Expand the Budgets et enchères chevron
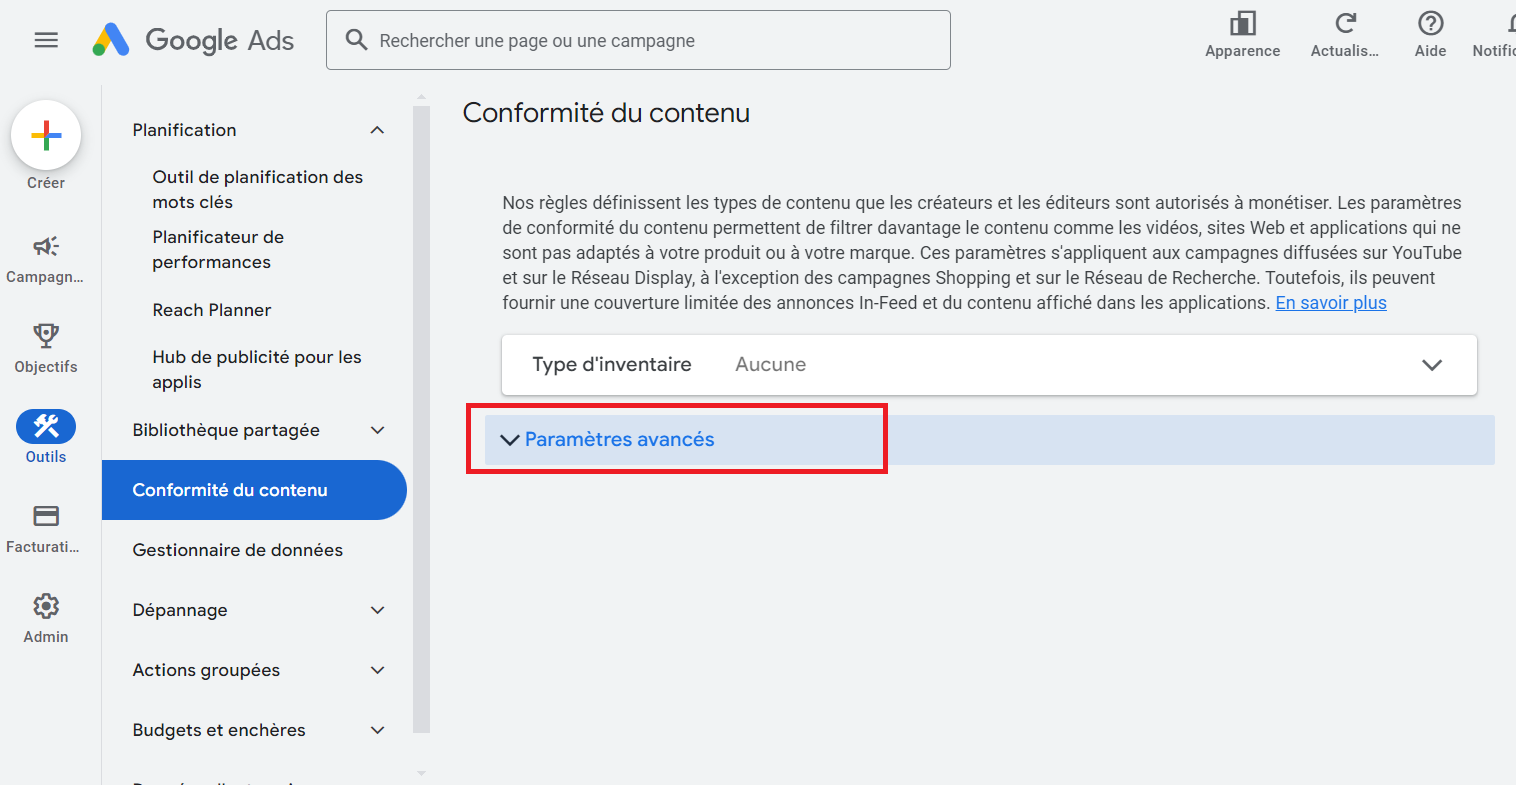 coord(377,730)
